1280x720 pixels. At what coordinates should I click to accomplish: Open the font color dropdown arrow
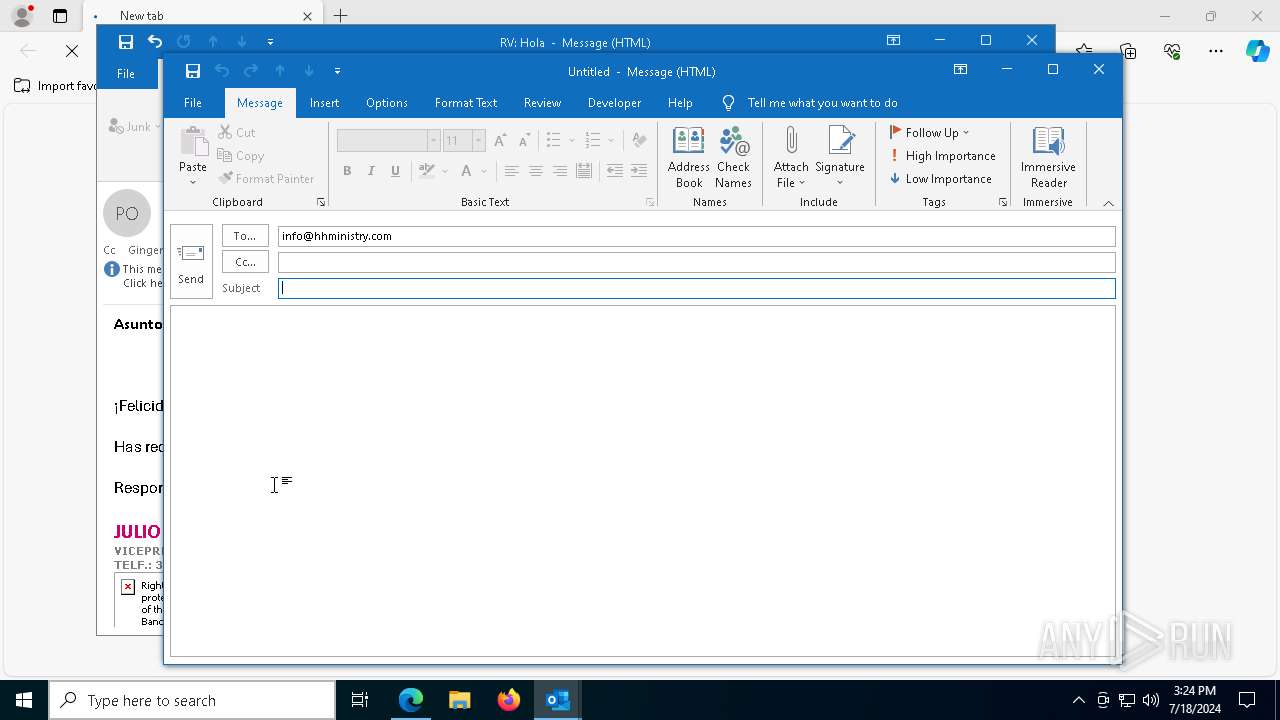point(484,171)
